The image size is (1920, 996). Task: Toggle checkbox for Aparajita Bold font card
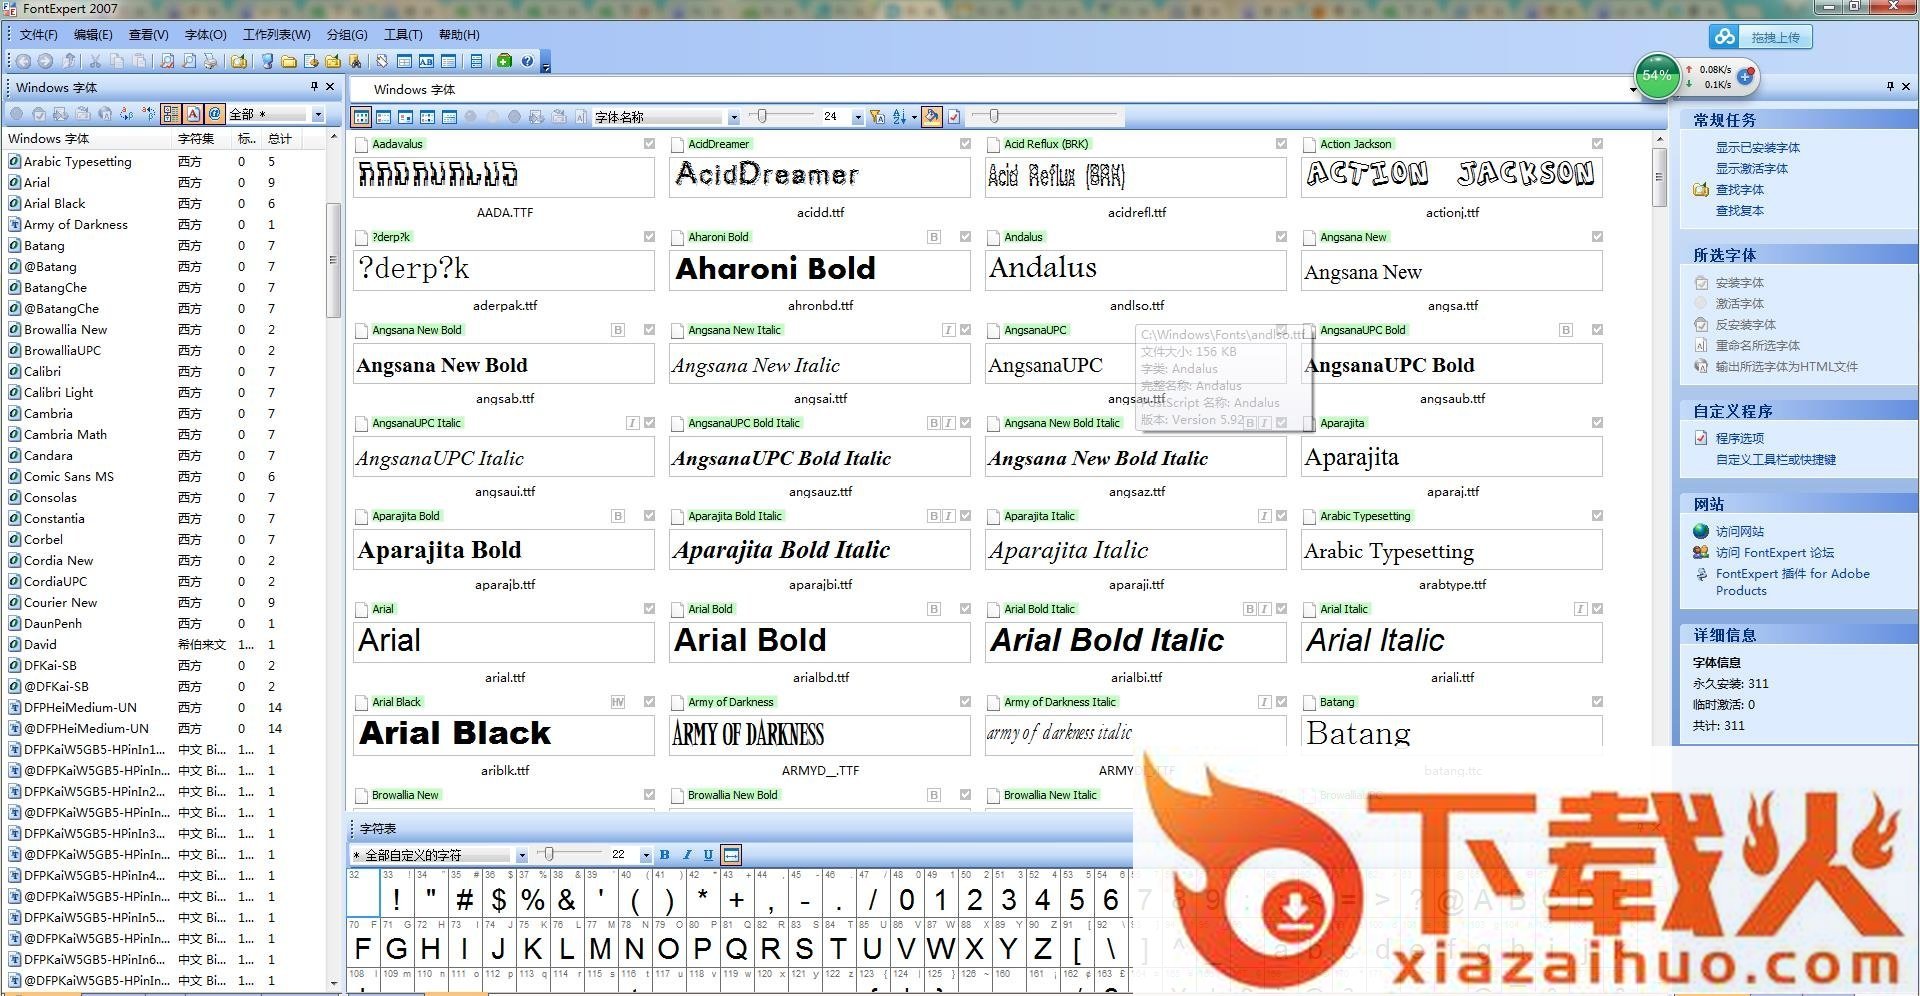coord(649,516)
